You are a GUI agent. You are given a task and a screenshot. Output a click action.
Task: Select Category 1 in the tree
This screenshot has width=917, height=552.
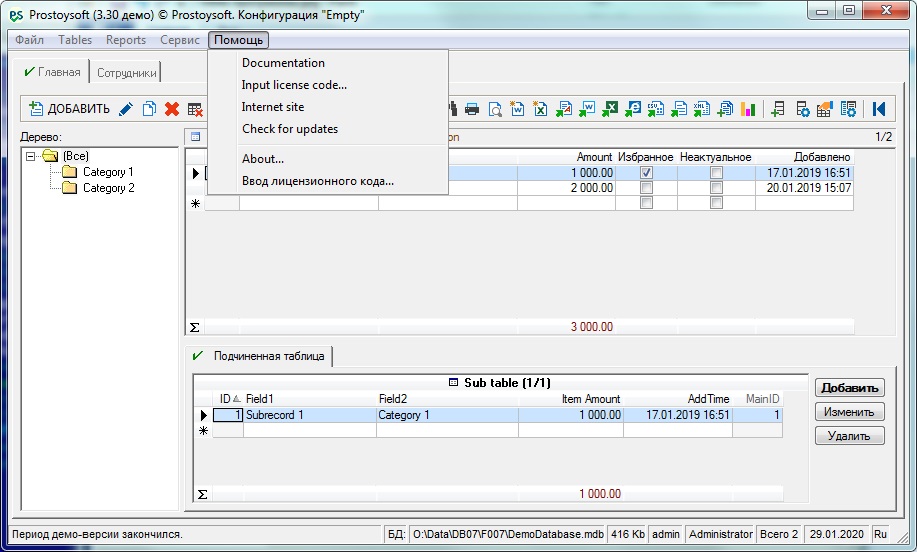pos(107,172)
